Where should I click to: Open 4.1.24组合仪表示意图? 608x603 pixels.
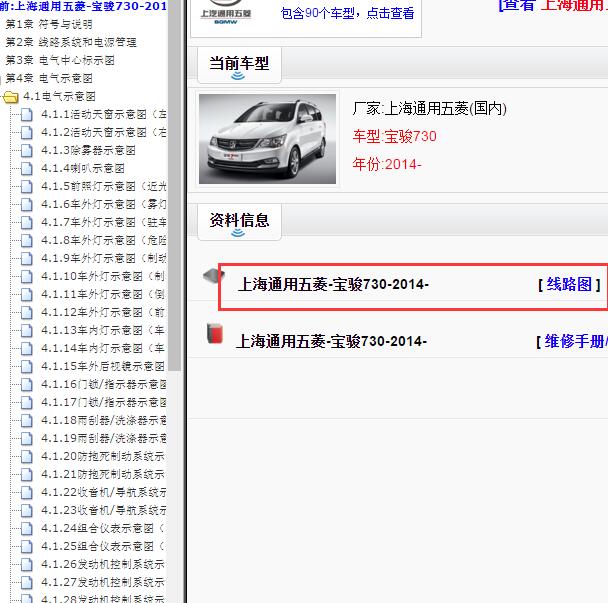pyautogui.click(x=103, y=529)
